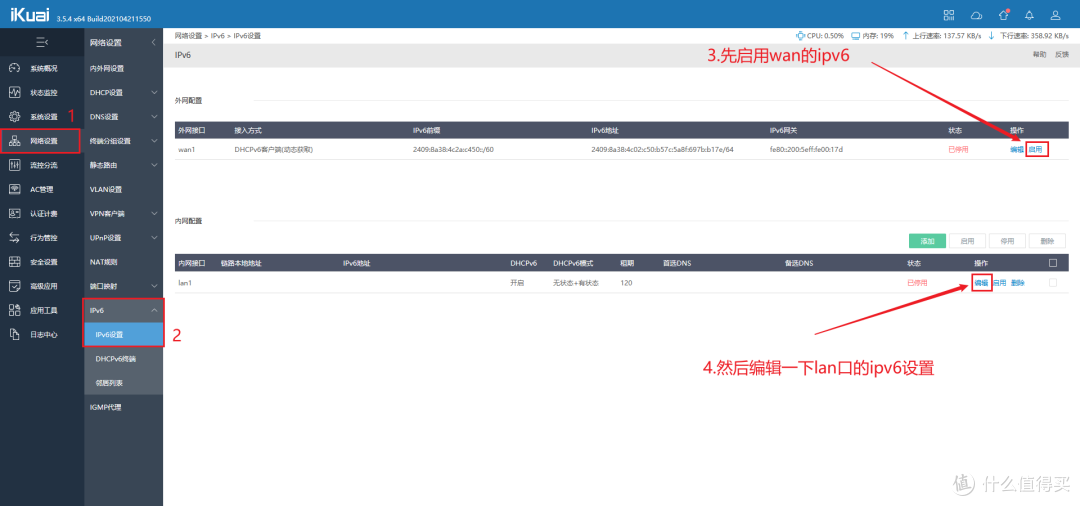This screenshot has width=1080, height=506.
Task: Open the user account icon
Action: tap(1055, 14)
